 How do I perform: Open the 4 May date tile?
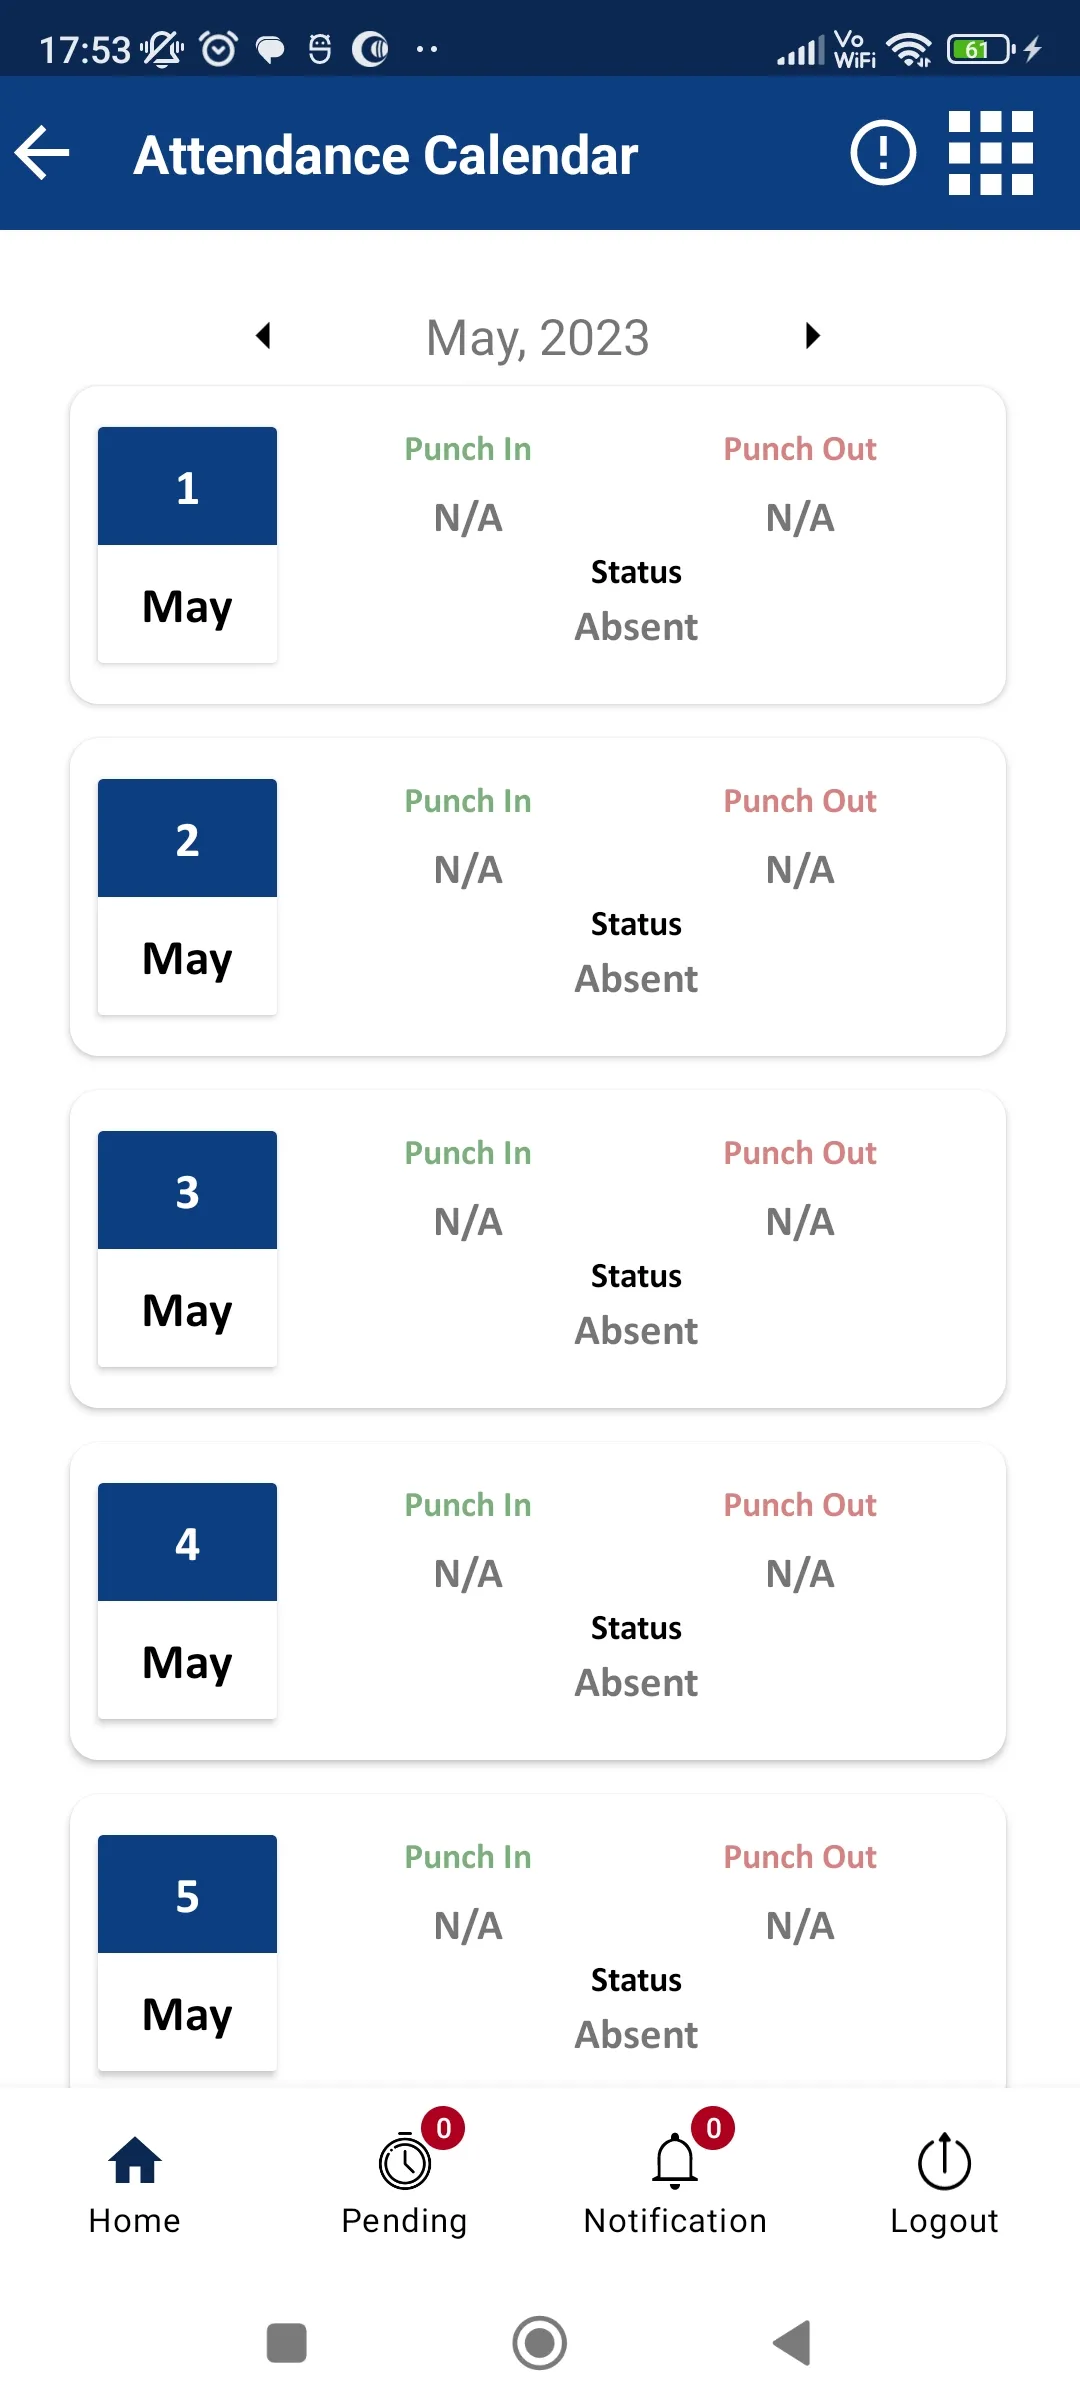[187, 1601]
